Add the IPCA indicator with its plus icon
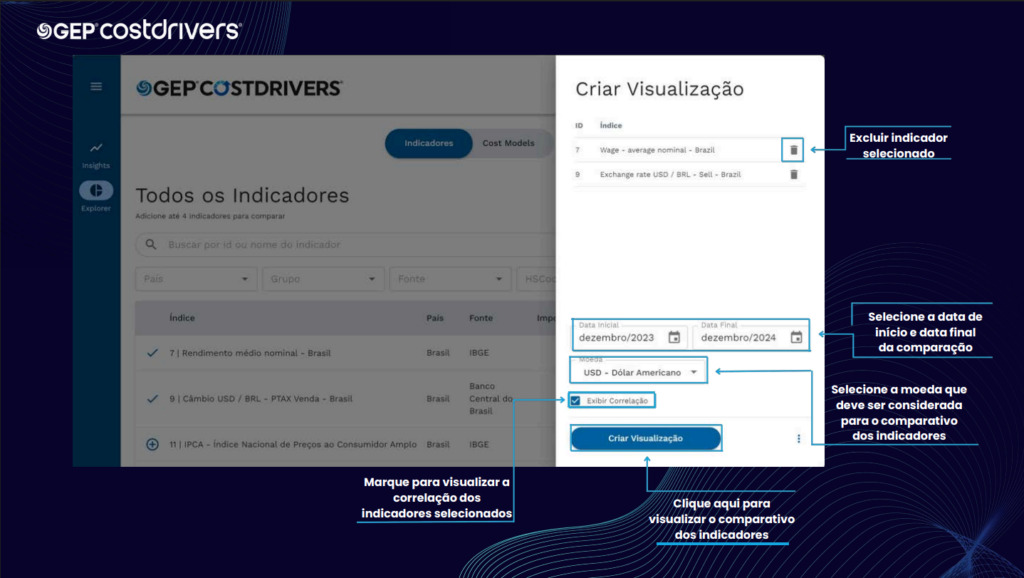 (x=152, y=444)
